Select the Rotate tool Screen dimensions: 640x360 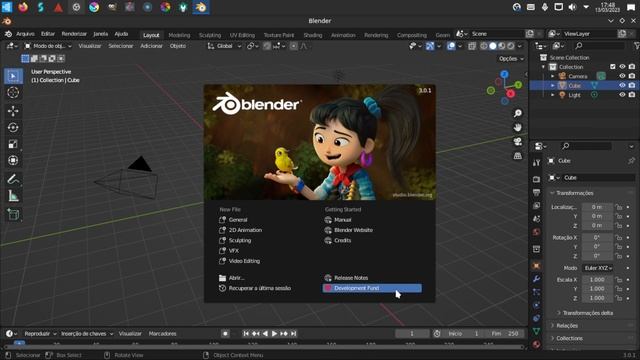[13, 128]
